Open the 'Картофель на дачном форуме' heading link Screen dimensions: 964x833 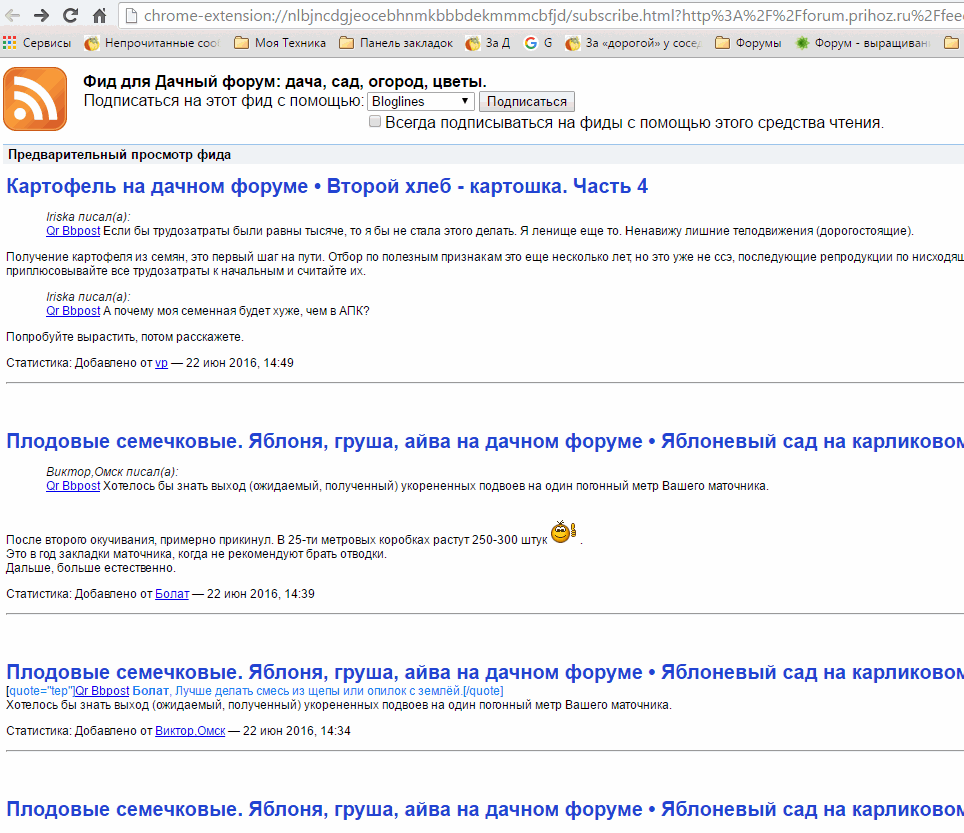click(327, 186)
